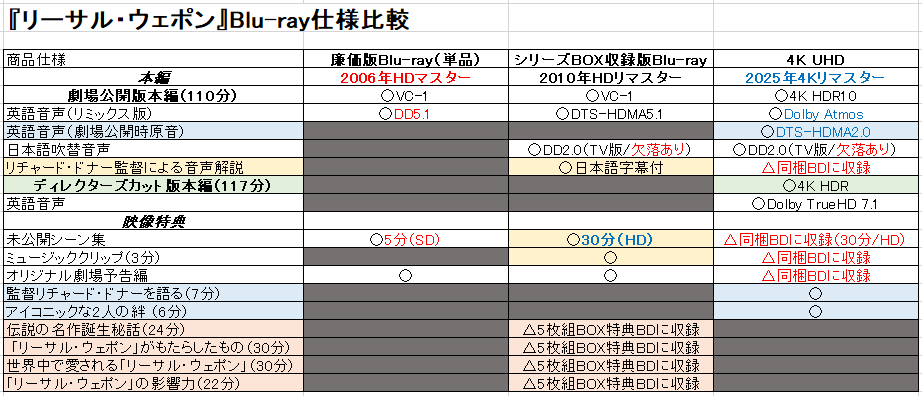Select the 廉価版Blu-ray(単品) column header
Screen dimensions: 922x396
click(x=405, y=60)
